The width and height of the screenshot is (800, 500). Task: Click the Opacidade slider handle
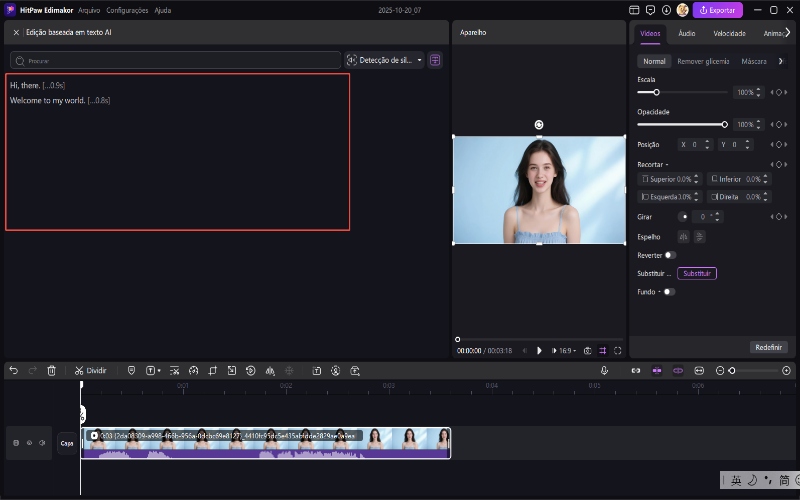pyautogui.click(x=724, y=124)
